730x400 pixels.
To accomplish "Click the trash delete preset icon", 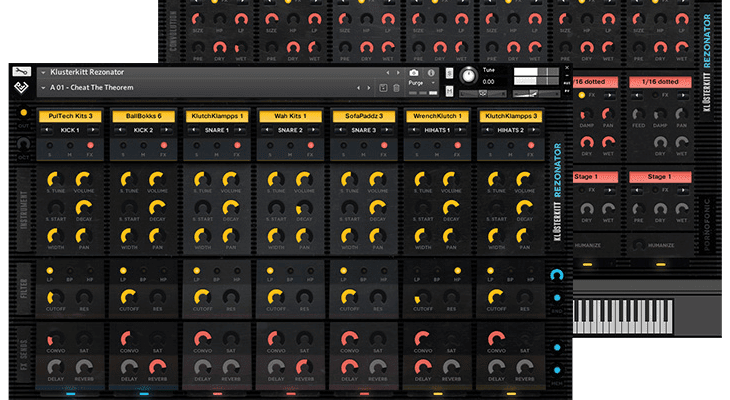I will pos(395,88).
